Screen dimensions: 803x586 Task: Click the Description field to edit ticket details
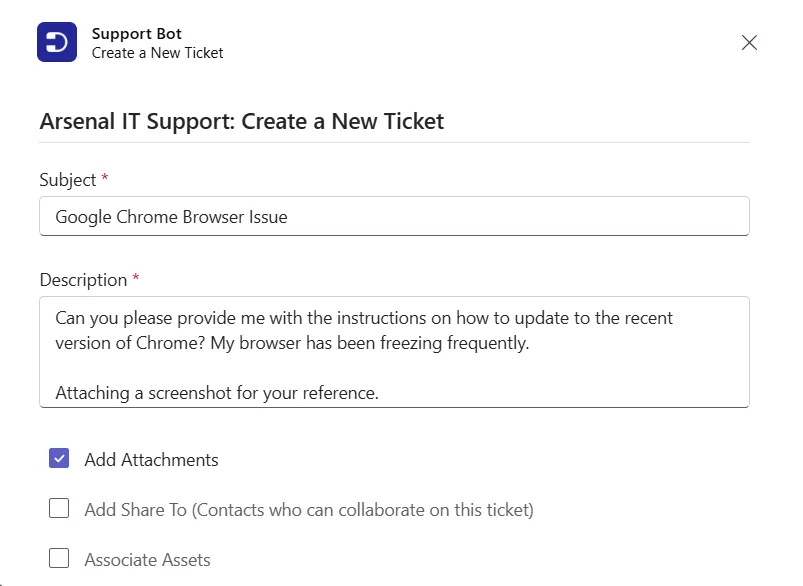[393, 350]
